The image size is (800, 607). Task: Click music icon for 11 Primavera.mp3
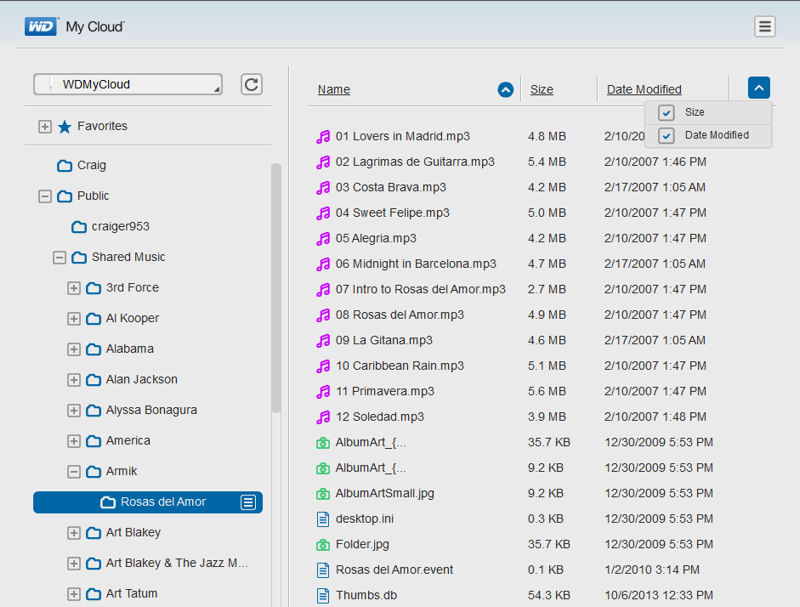pos(323,392)
